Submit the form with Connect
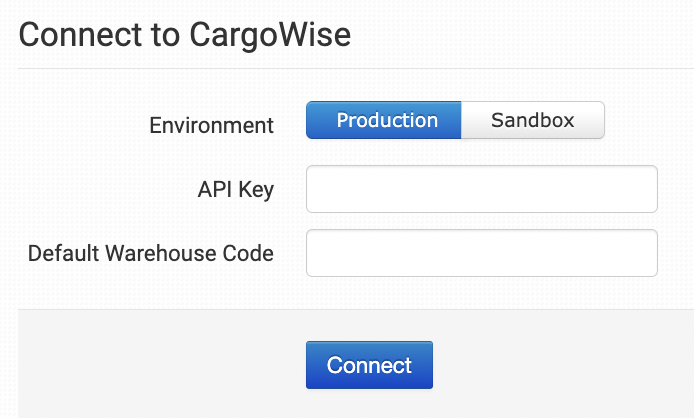Image resolution: width=694 pixels, height=418 pixels. [x=369, y=365]
